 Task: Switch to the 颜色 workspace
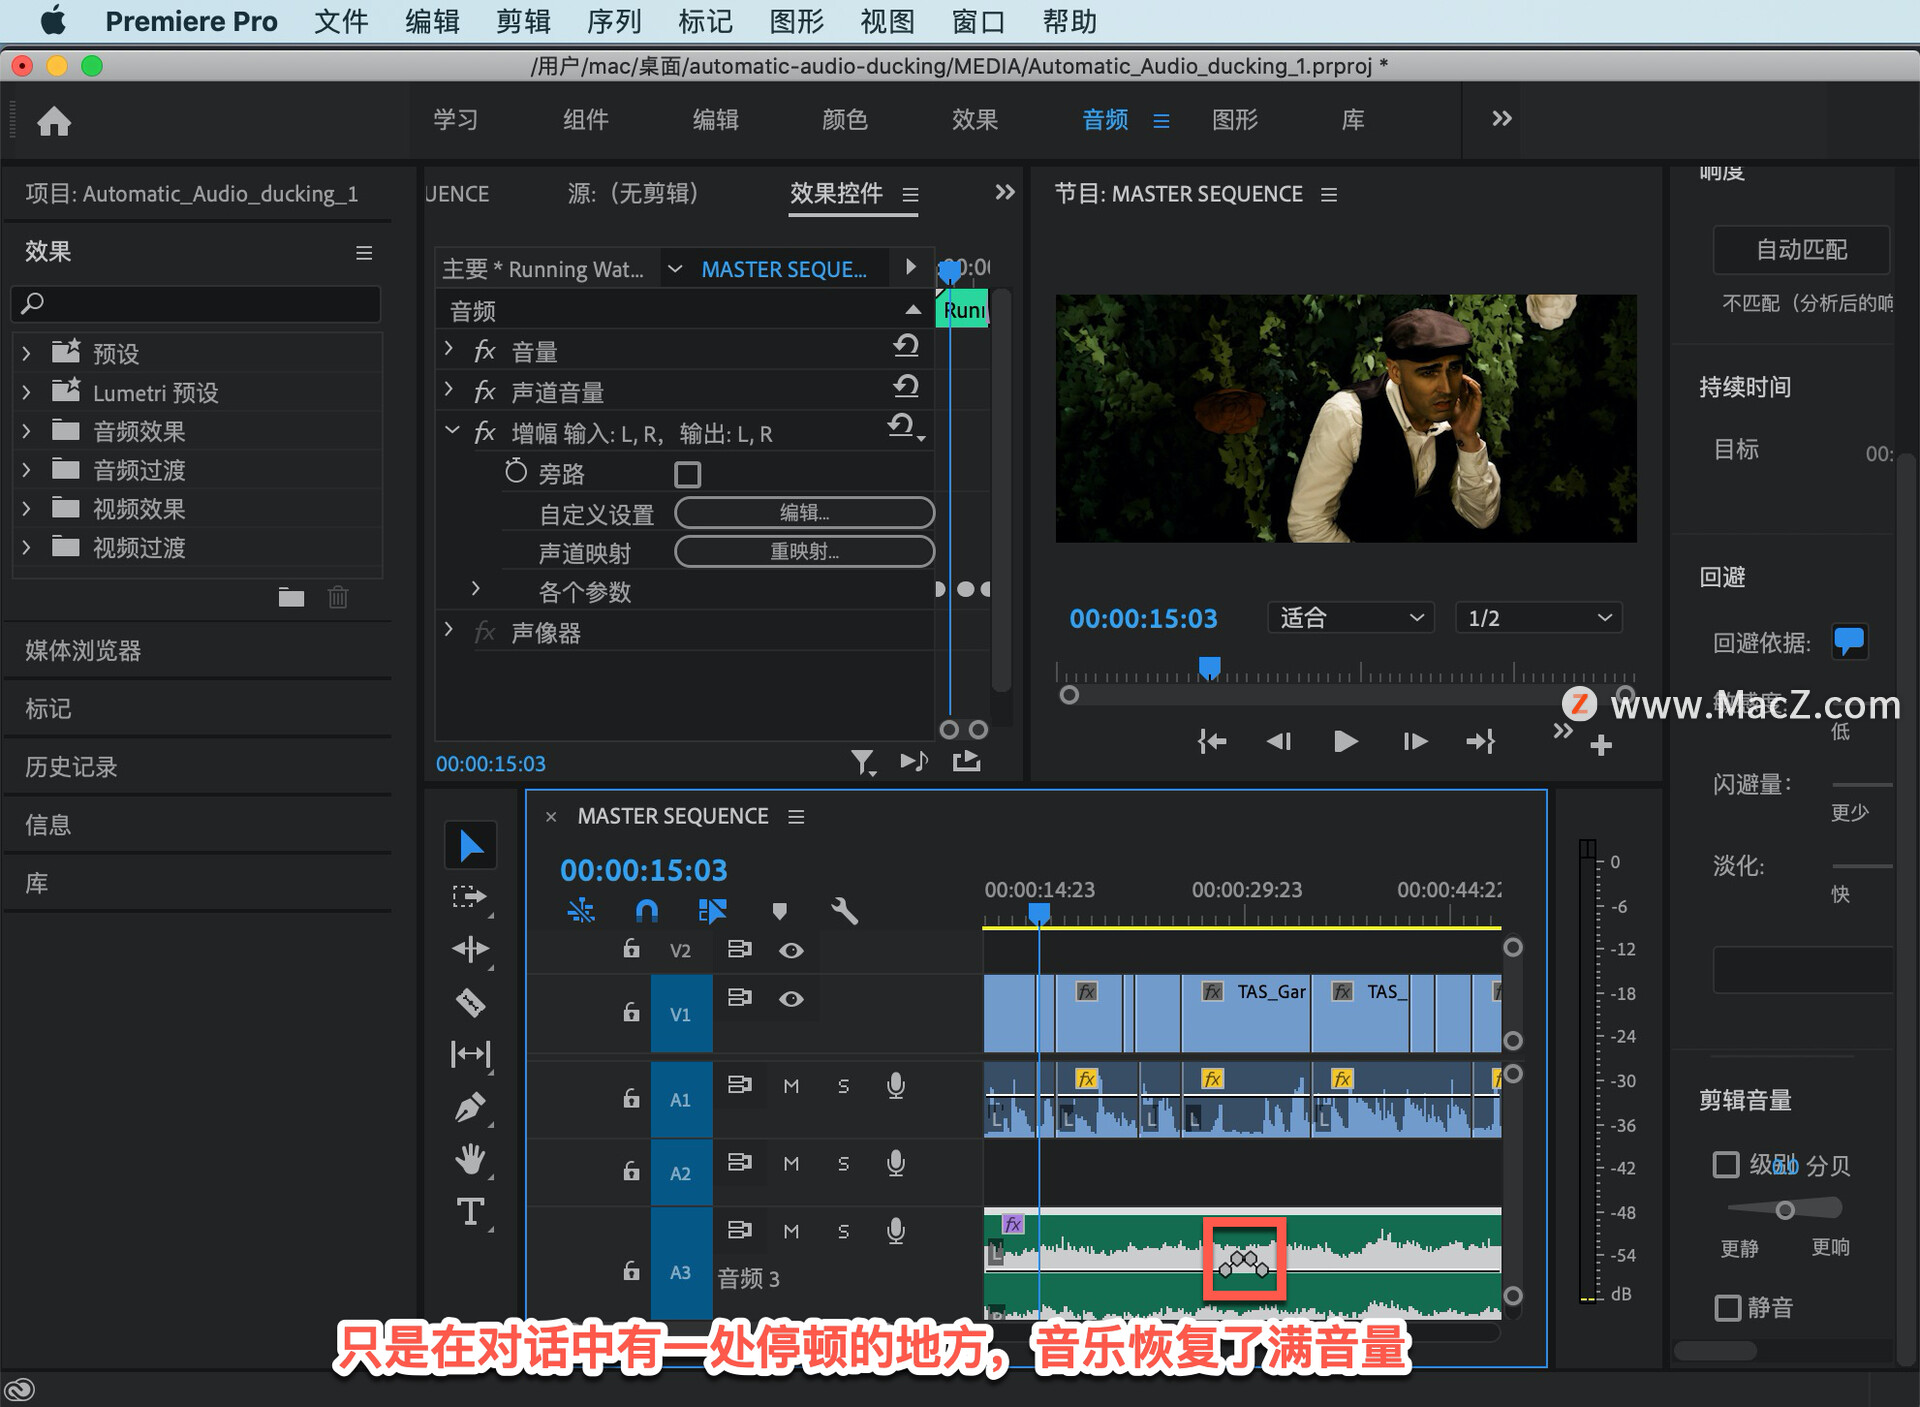tap(845, 120)
